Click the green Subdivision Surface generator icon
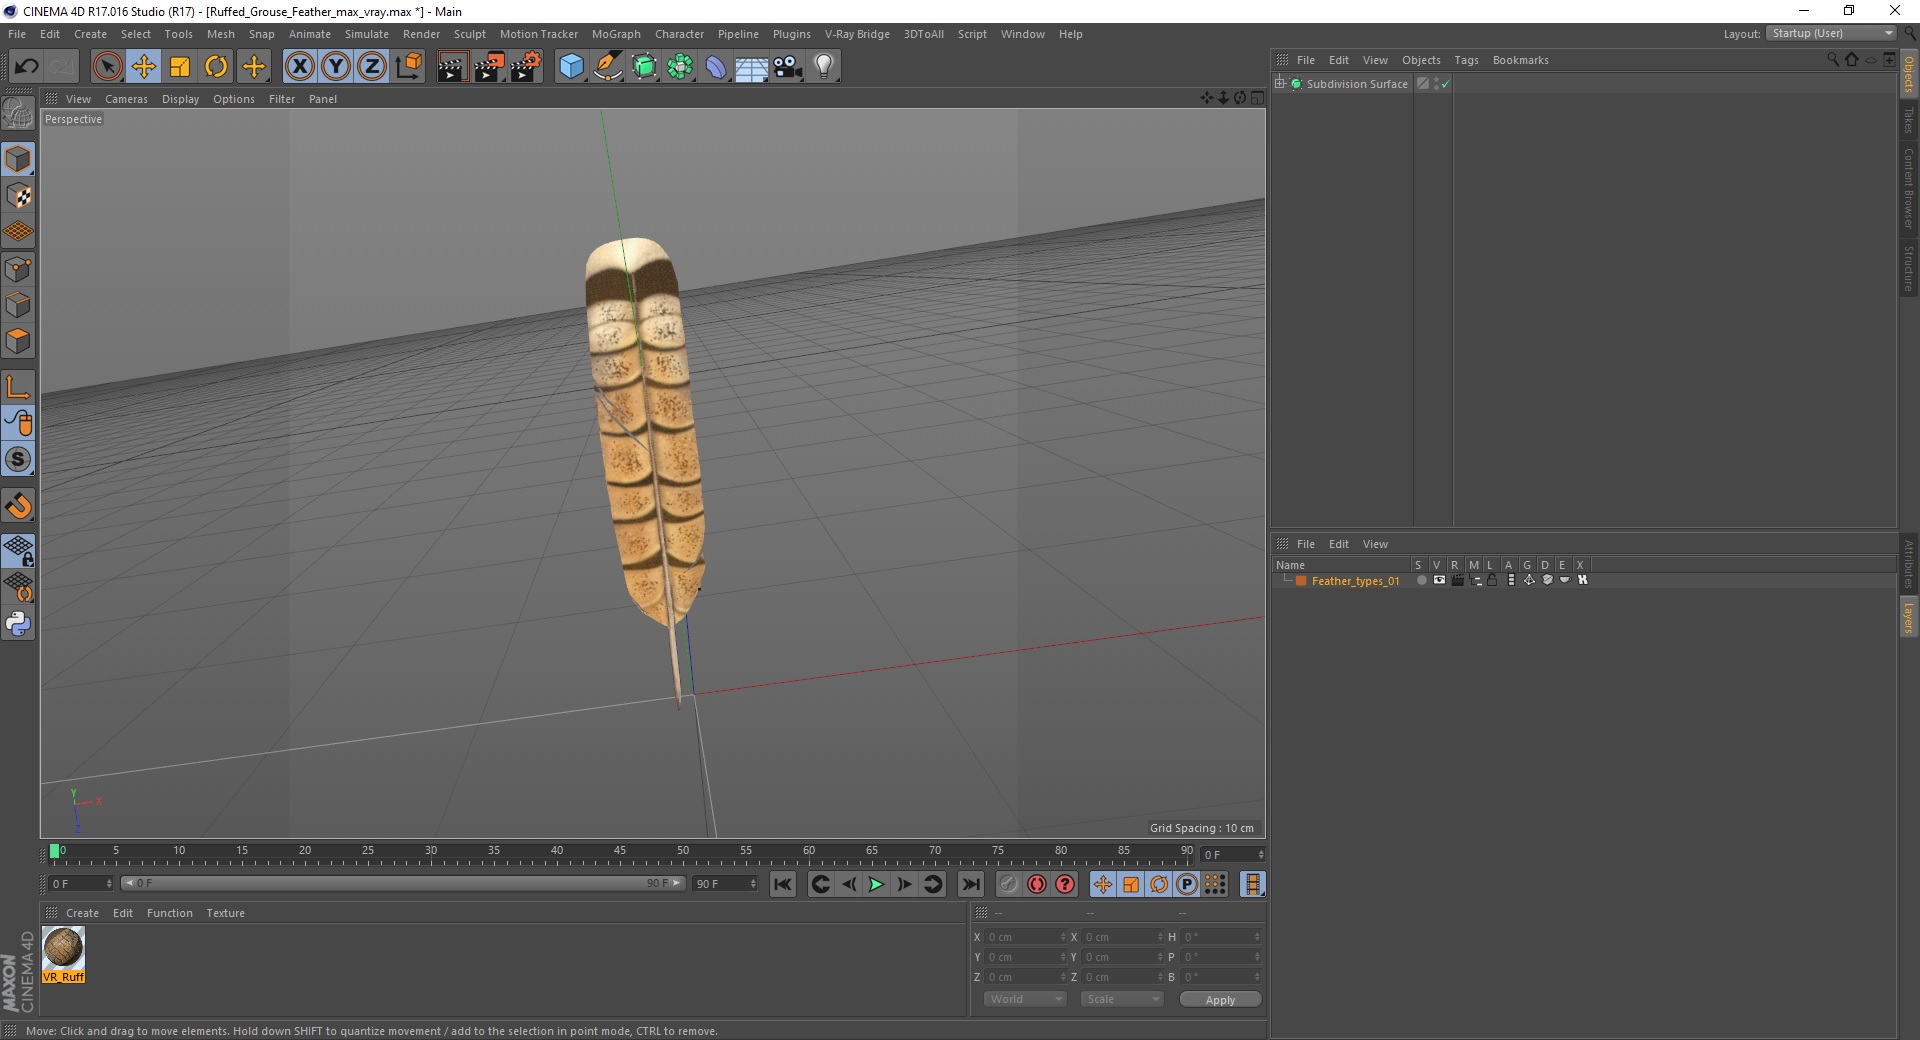Image resolution: width=1920 pixels, height=1040 pixels. (x=644, y=67)
